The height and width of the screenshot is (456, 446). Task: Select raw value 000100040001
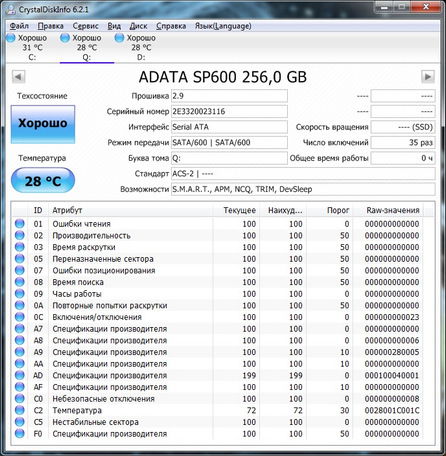(392, 376)
